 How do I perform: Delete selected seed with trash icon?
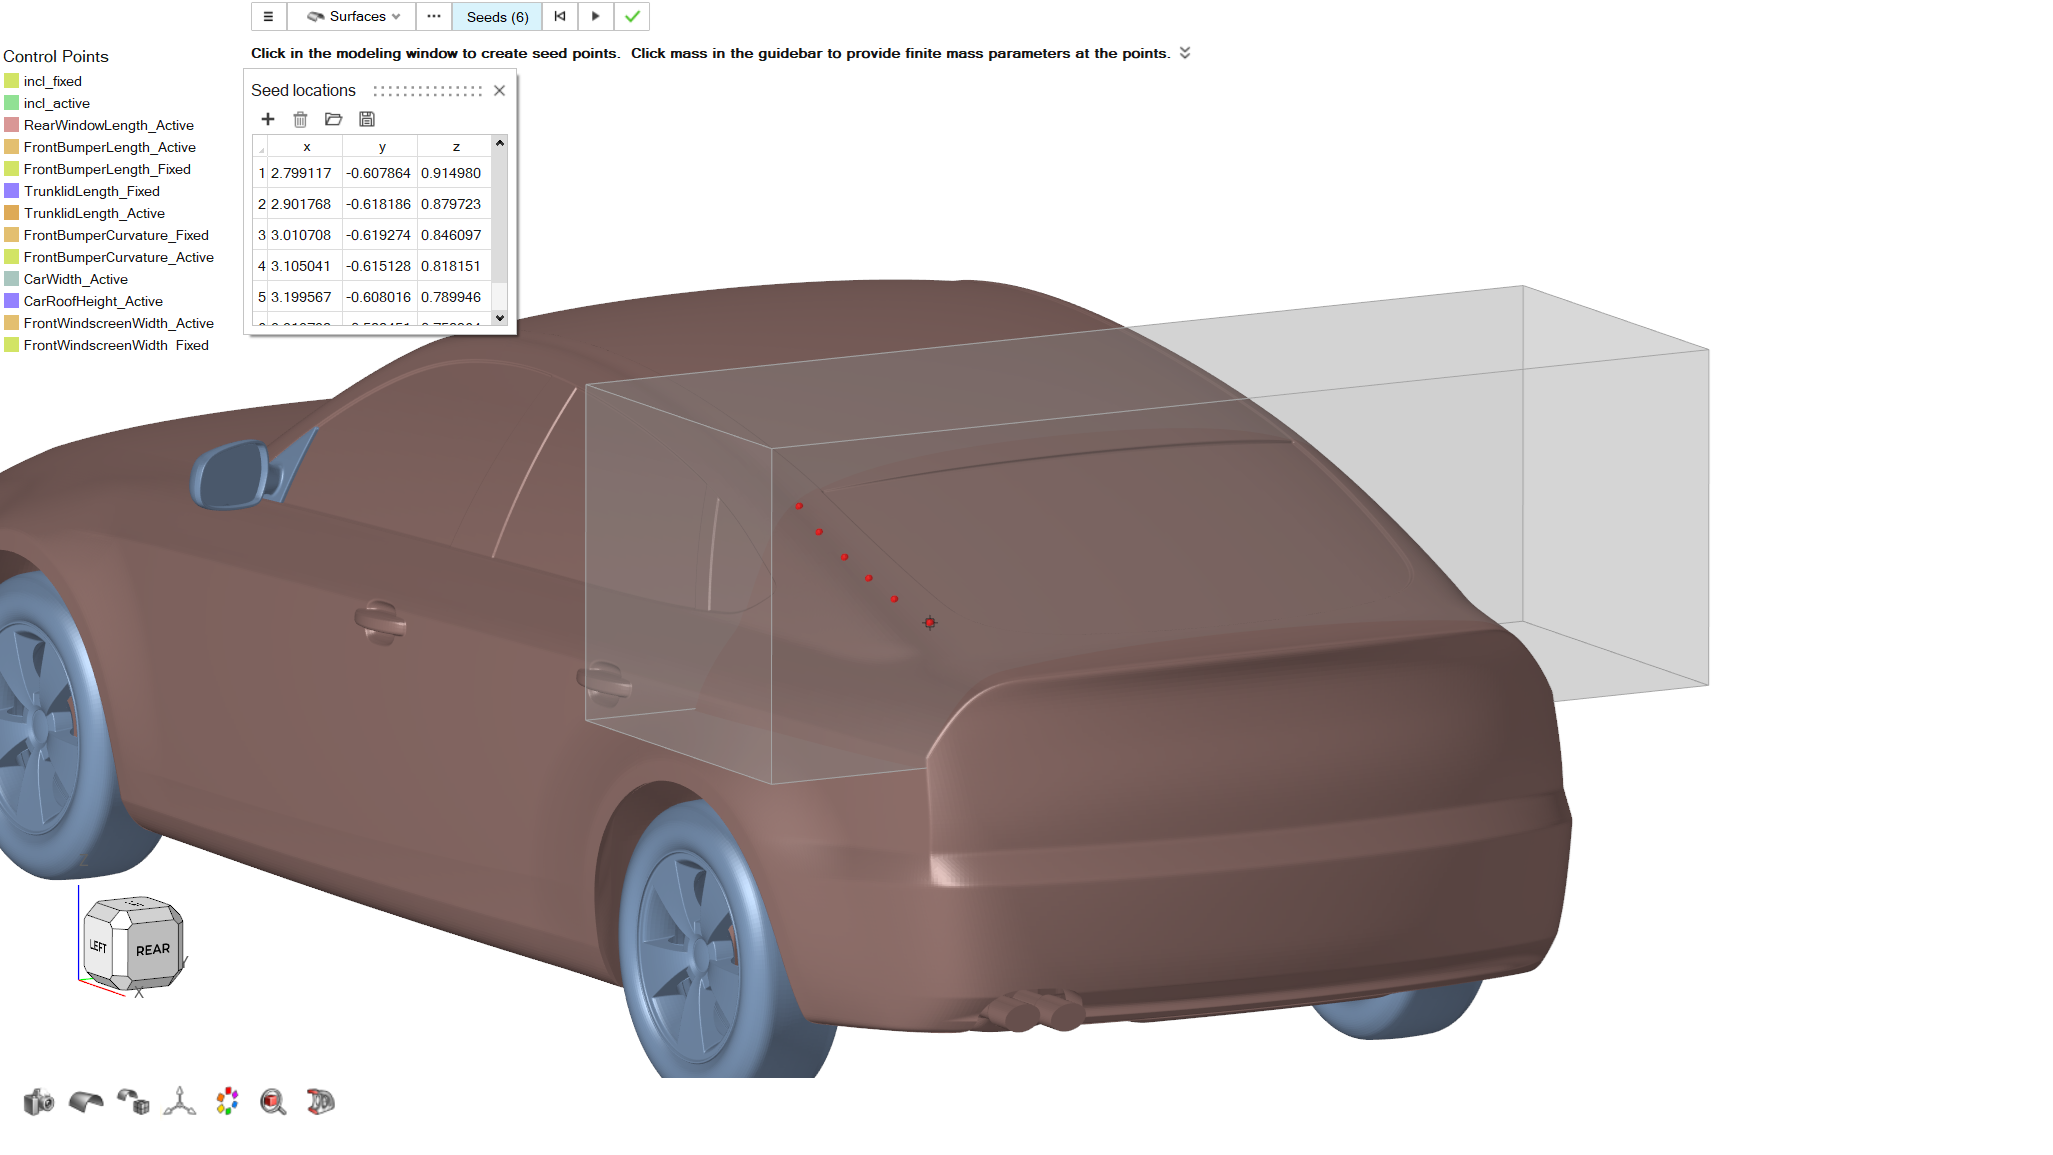(300, 119)
